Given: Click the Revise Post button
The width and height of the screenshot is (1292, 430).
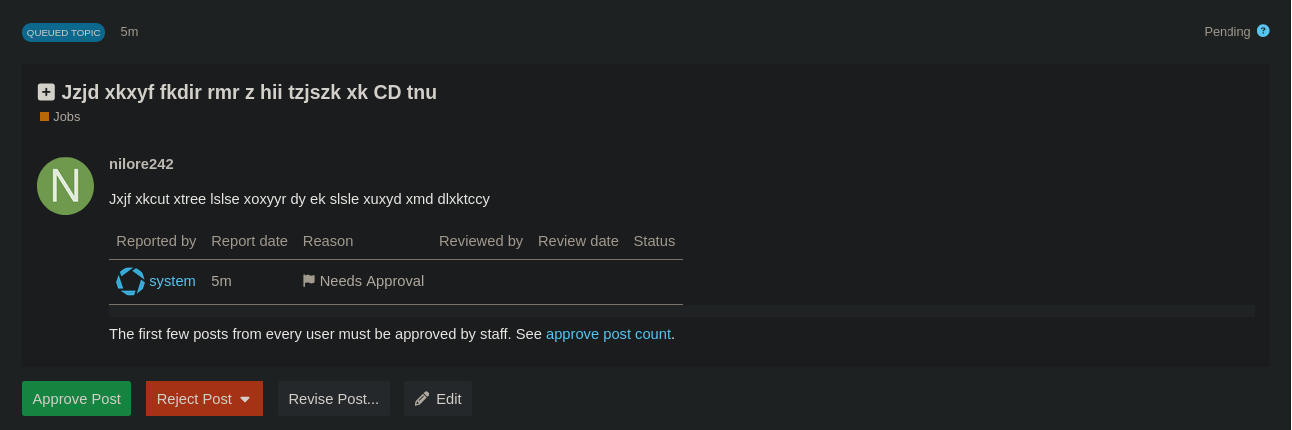Looking at the screenshot, I should coord(333,399).
